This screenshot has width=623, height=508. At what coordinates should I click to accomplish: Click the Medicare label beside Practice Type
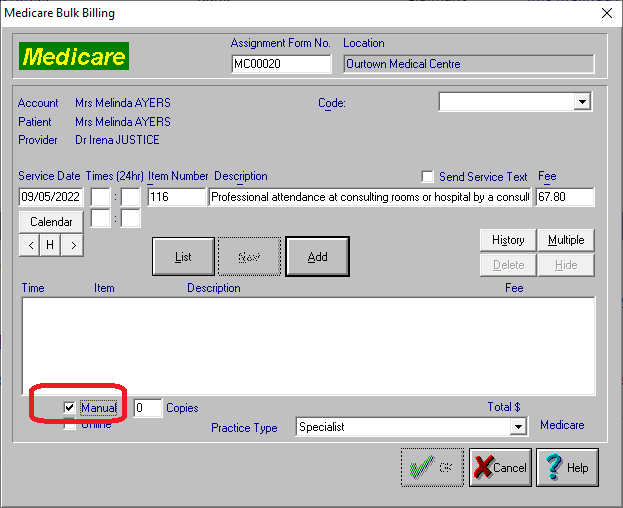tap(562, 425)
